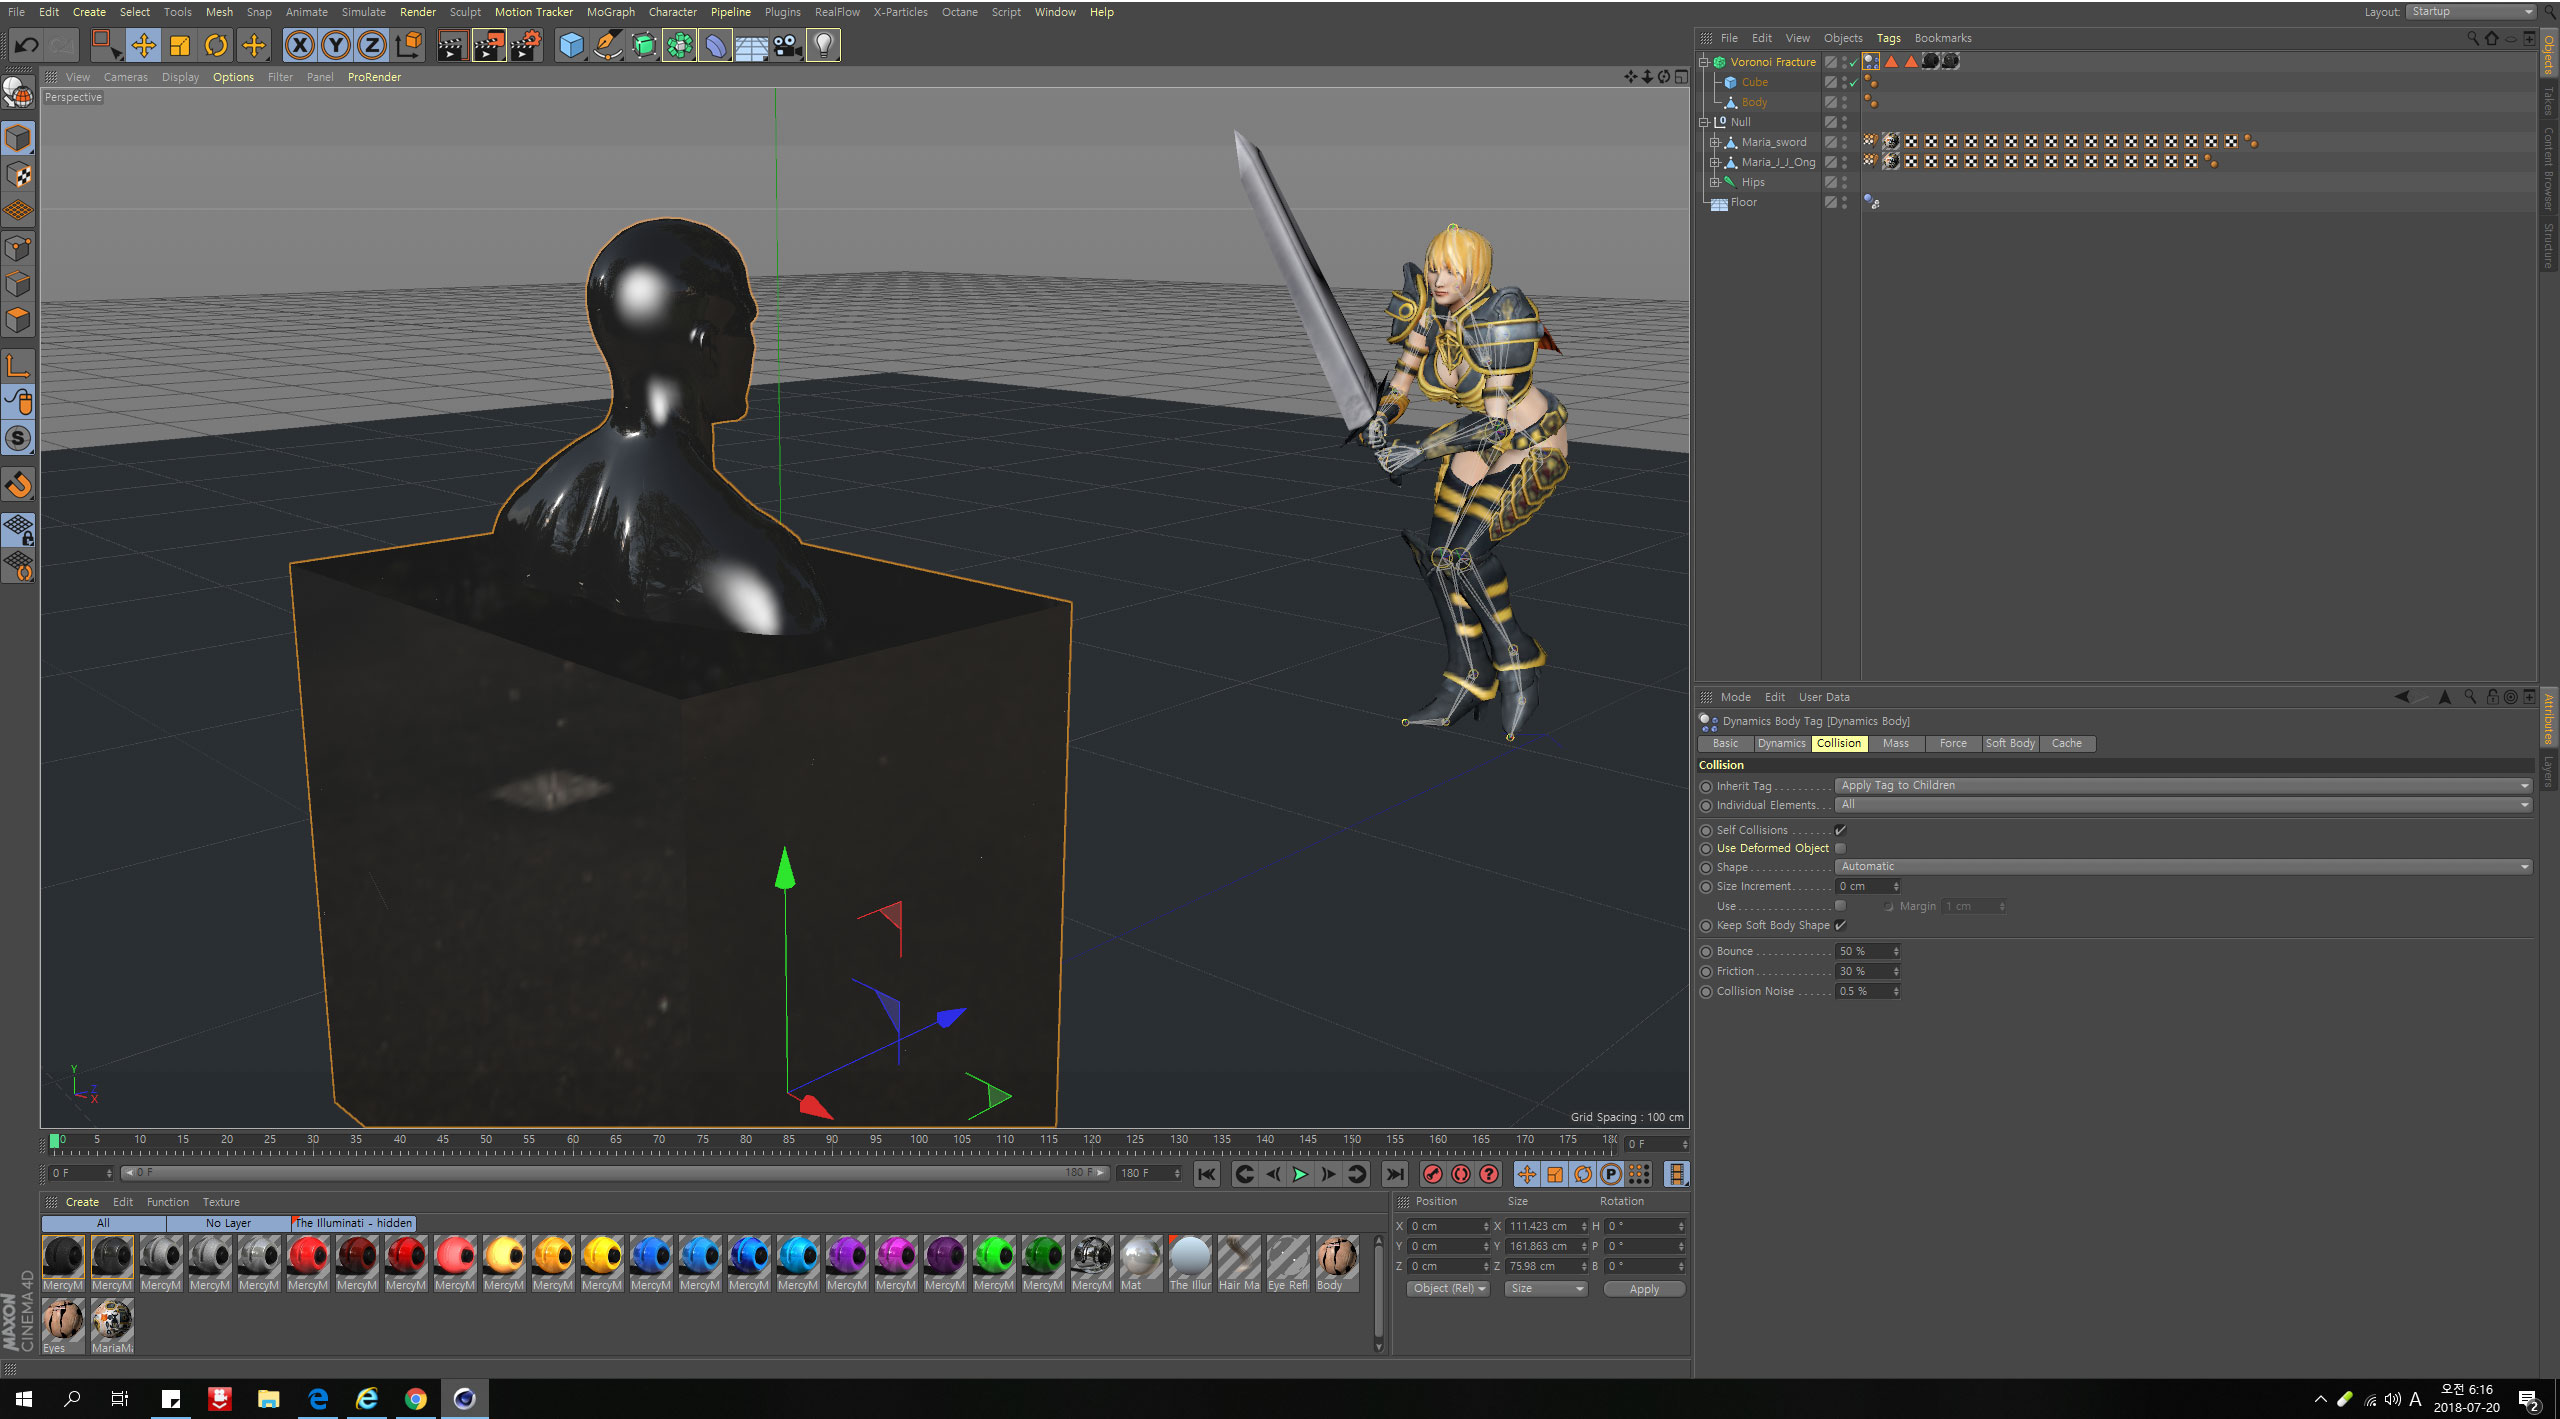Click the spline pen tool icon
The image size is (2560, 1419).
click(607, 45)
